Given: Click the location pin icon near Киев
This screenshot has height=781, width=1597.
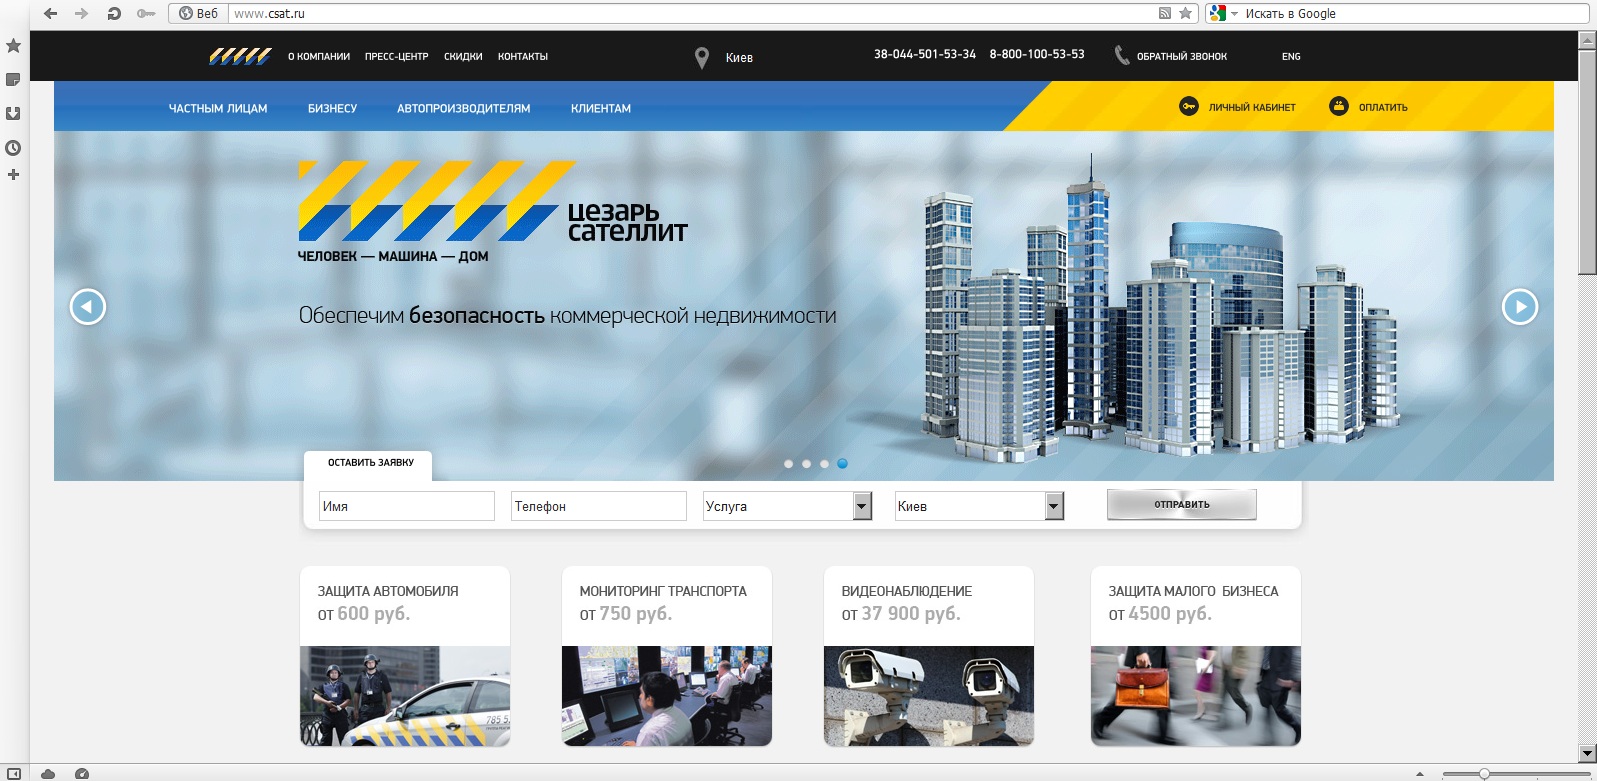Looking at the screenshot, I should tap(702, 58).
